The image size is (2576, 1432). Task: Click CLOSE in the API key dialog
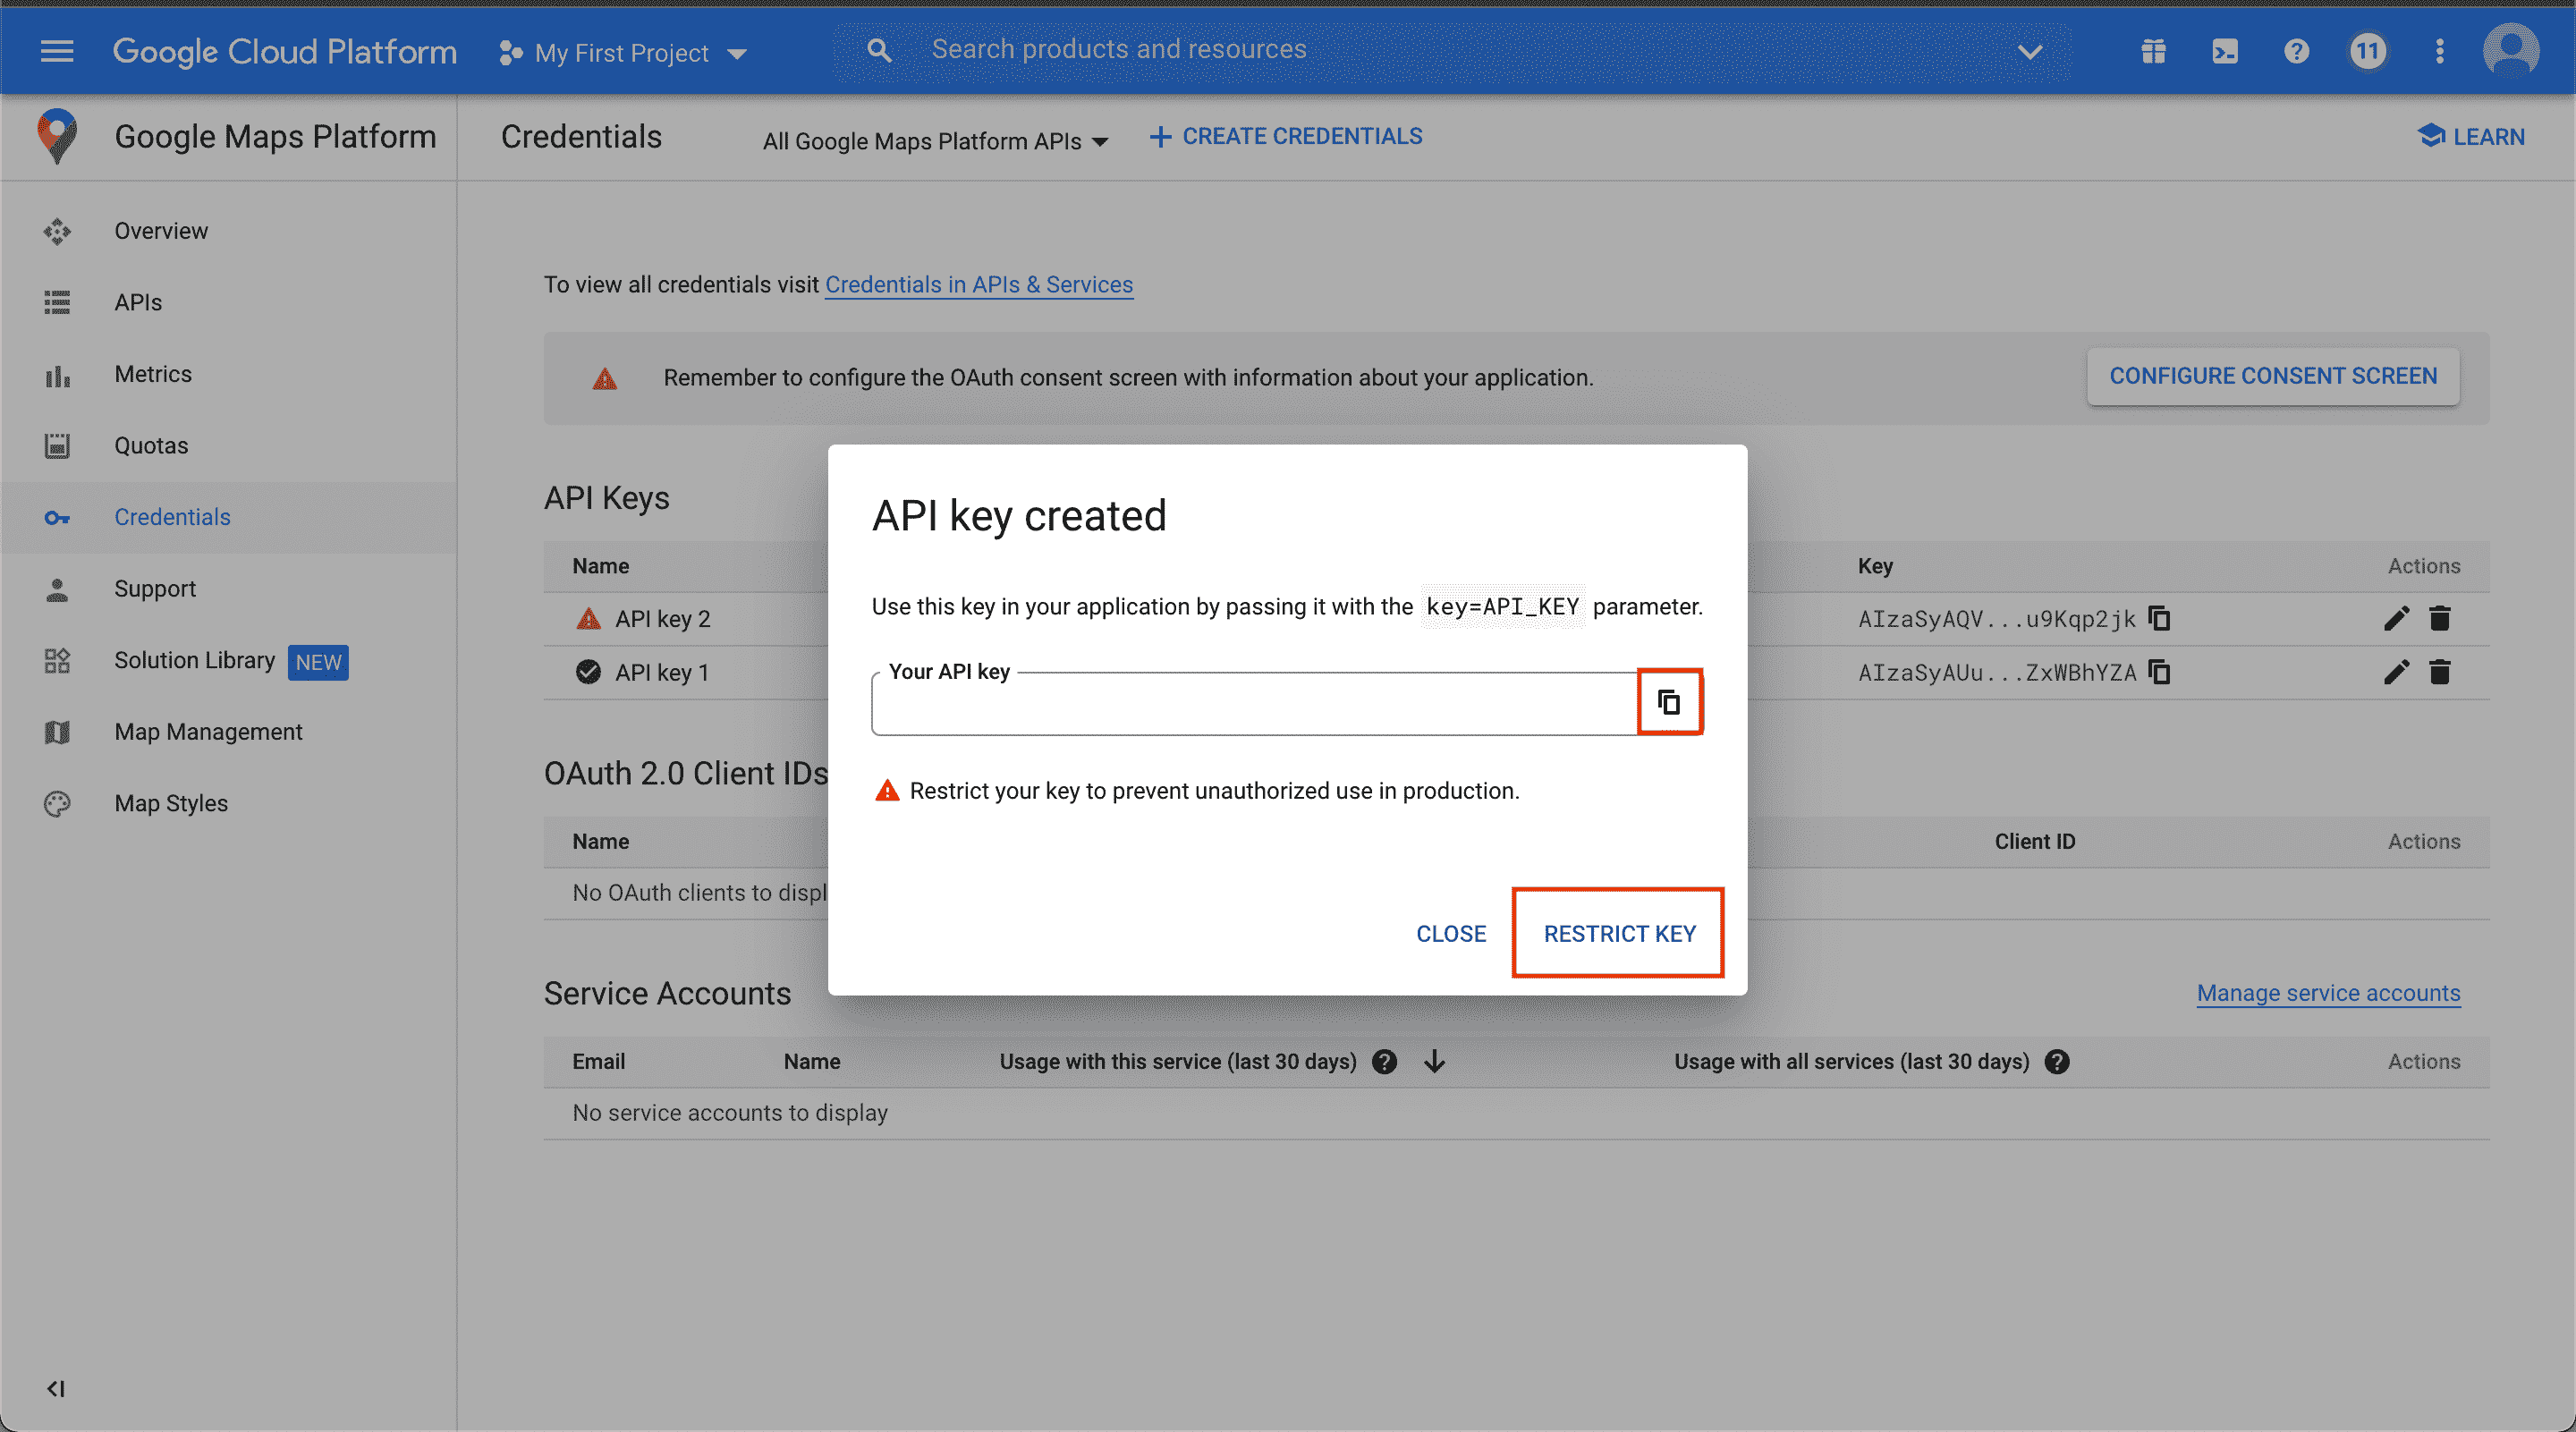(x=1451, y=933)
